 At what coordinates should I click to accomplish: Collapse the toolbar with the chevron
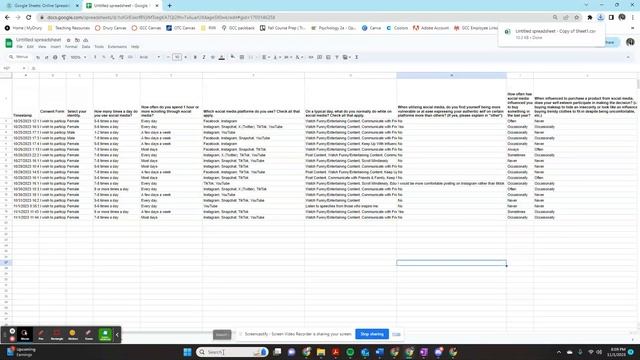point(628,57)
